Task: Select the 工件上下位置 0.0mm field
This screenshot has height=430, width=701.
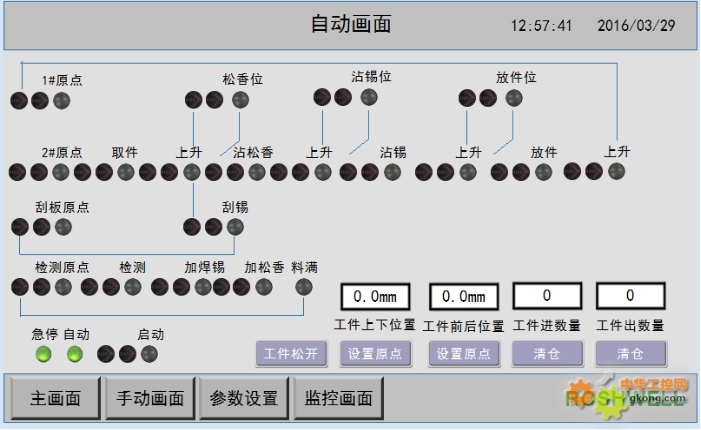Action: [376, 296]
